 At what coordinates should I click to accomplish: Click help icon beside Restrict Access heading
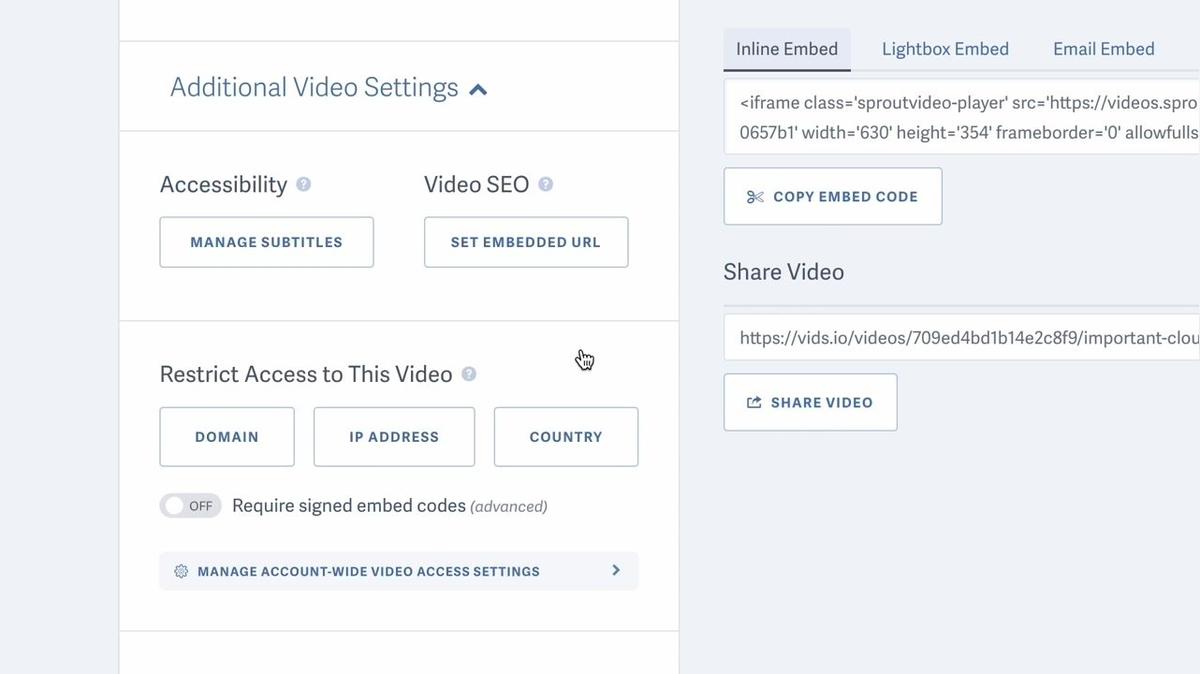[x=469, y=374]
